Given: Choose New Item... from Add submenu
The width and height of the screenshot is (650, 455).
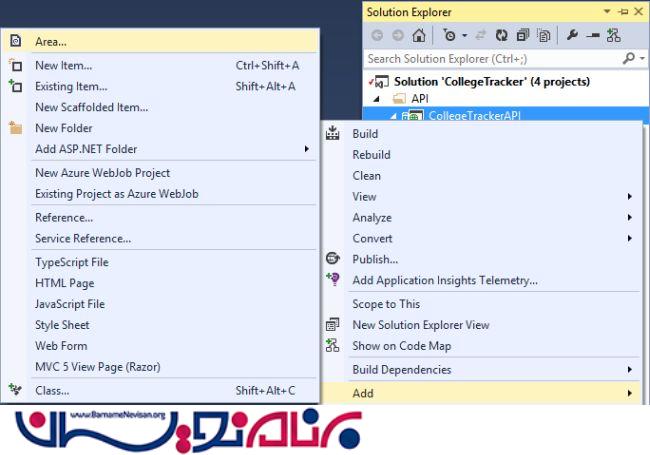Looking at the screenshot, I should [x=63, y=65].
